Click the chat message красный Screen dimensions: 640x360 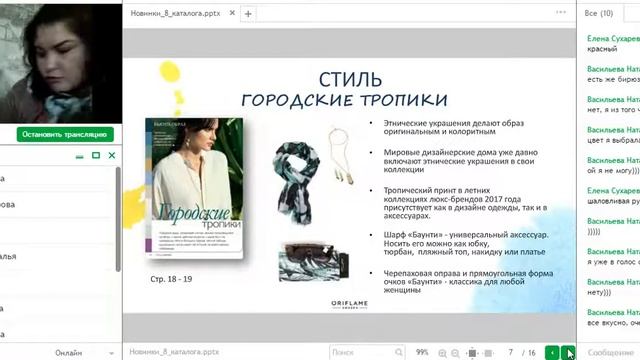[x=602, y=49]
